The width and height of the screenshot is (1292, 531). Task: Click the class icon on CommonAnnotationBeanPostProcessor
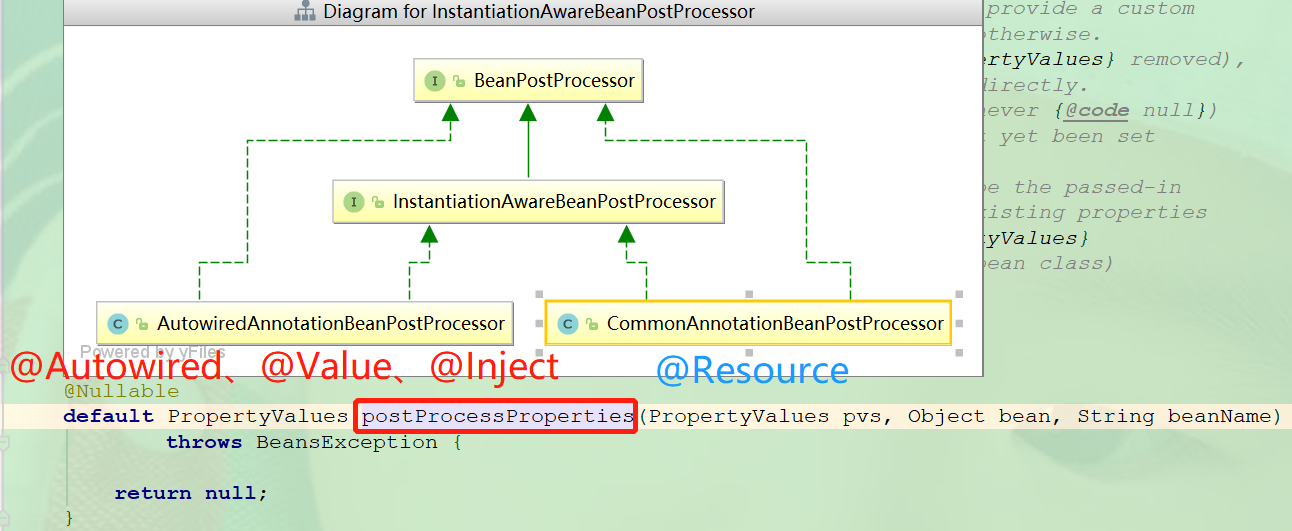[568, 324]
